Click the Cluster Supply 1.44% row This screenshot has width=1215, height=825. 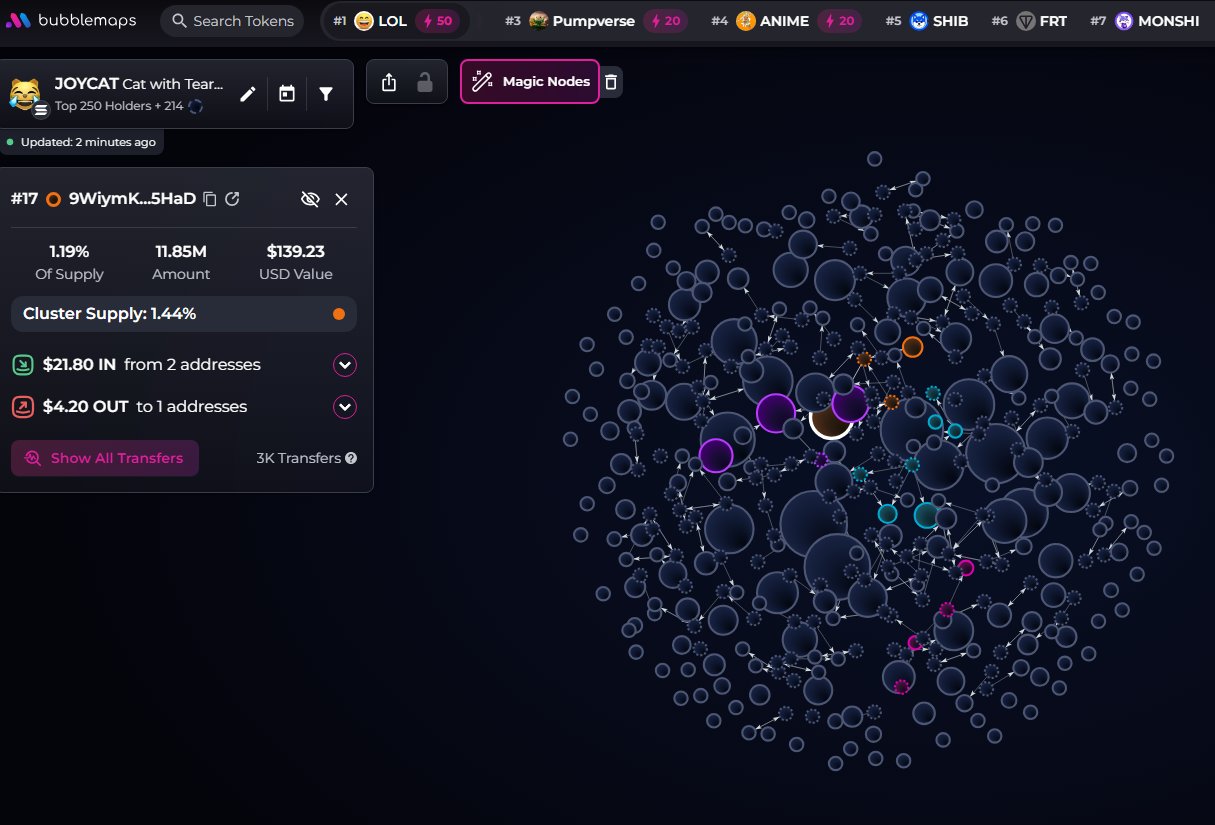184,314
